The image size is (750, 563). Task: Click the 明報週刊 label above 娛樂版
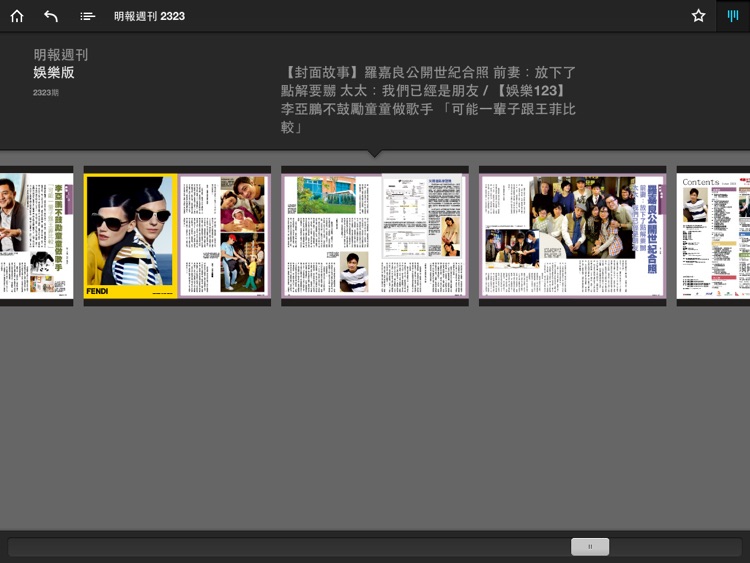click(61, 55)
